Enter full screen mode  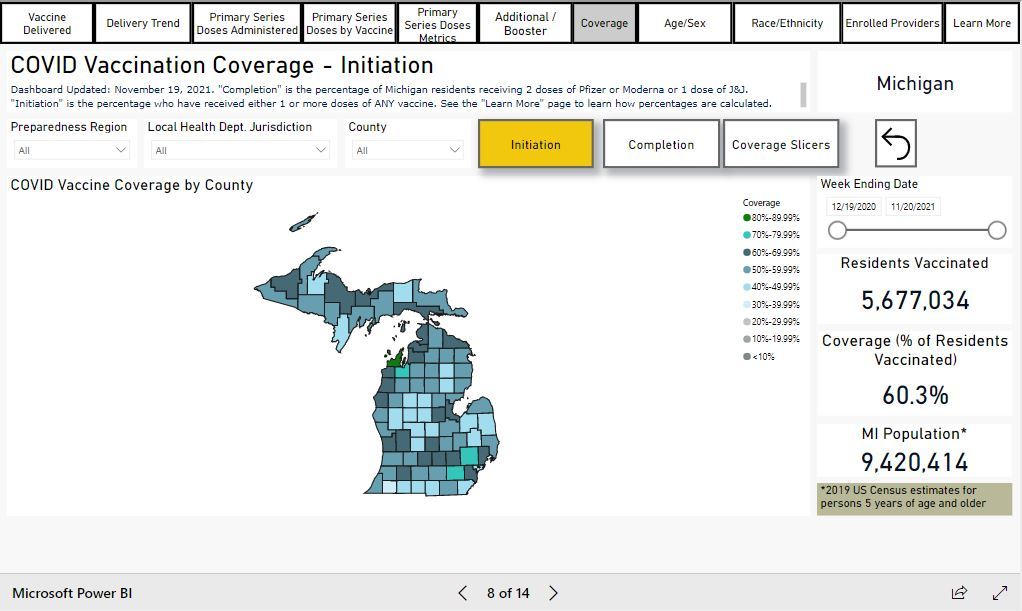[x=999, y=593]
